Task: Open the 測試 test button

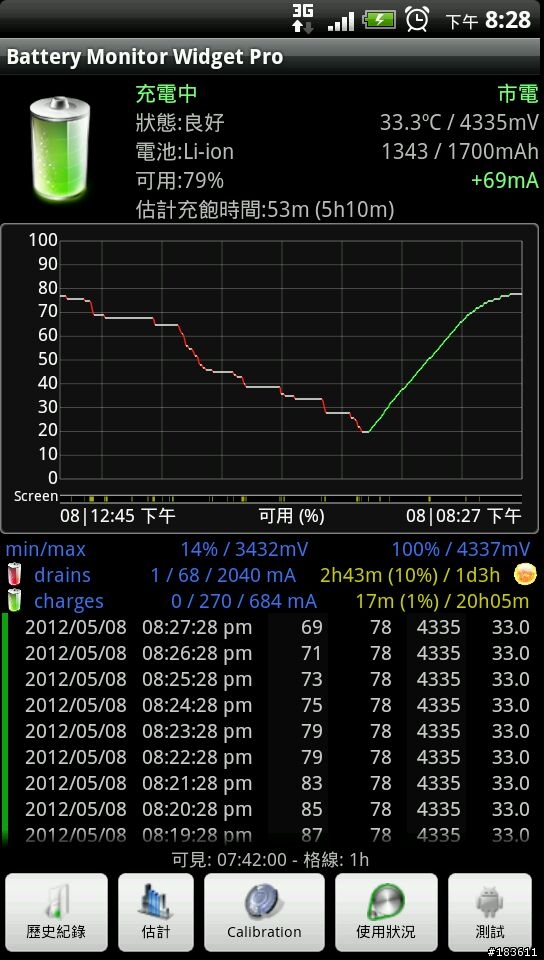Action: pyautogui.click(x=490, y=912)
